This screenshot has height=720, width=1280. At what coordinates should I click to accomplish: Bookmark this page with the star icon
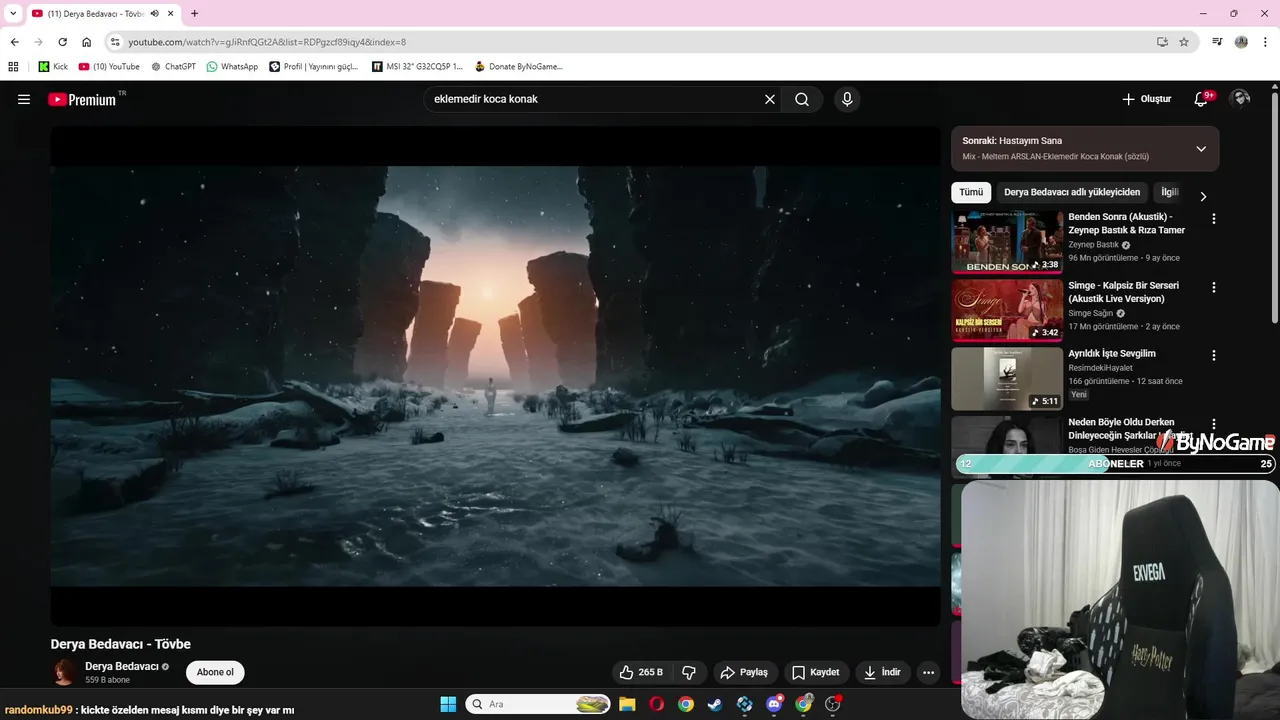coord(1184,42)
